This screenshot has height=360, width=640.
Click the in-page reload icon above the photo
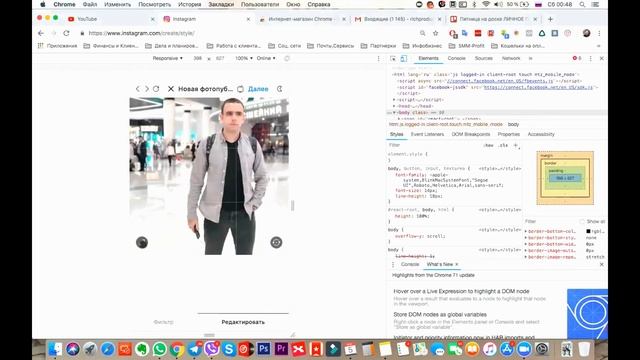(x=156, y=89)
